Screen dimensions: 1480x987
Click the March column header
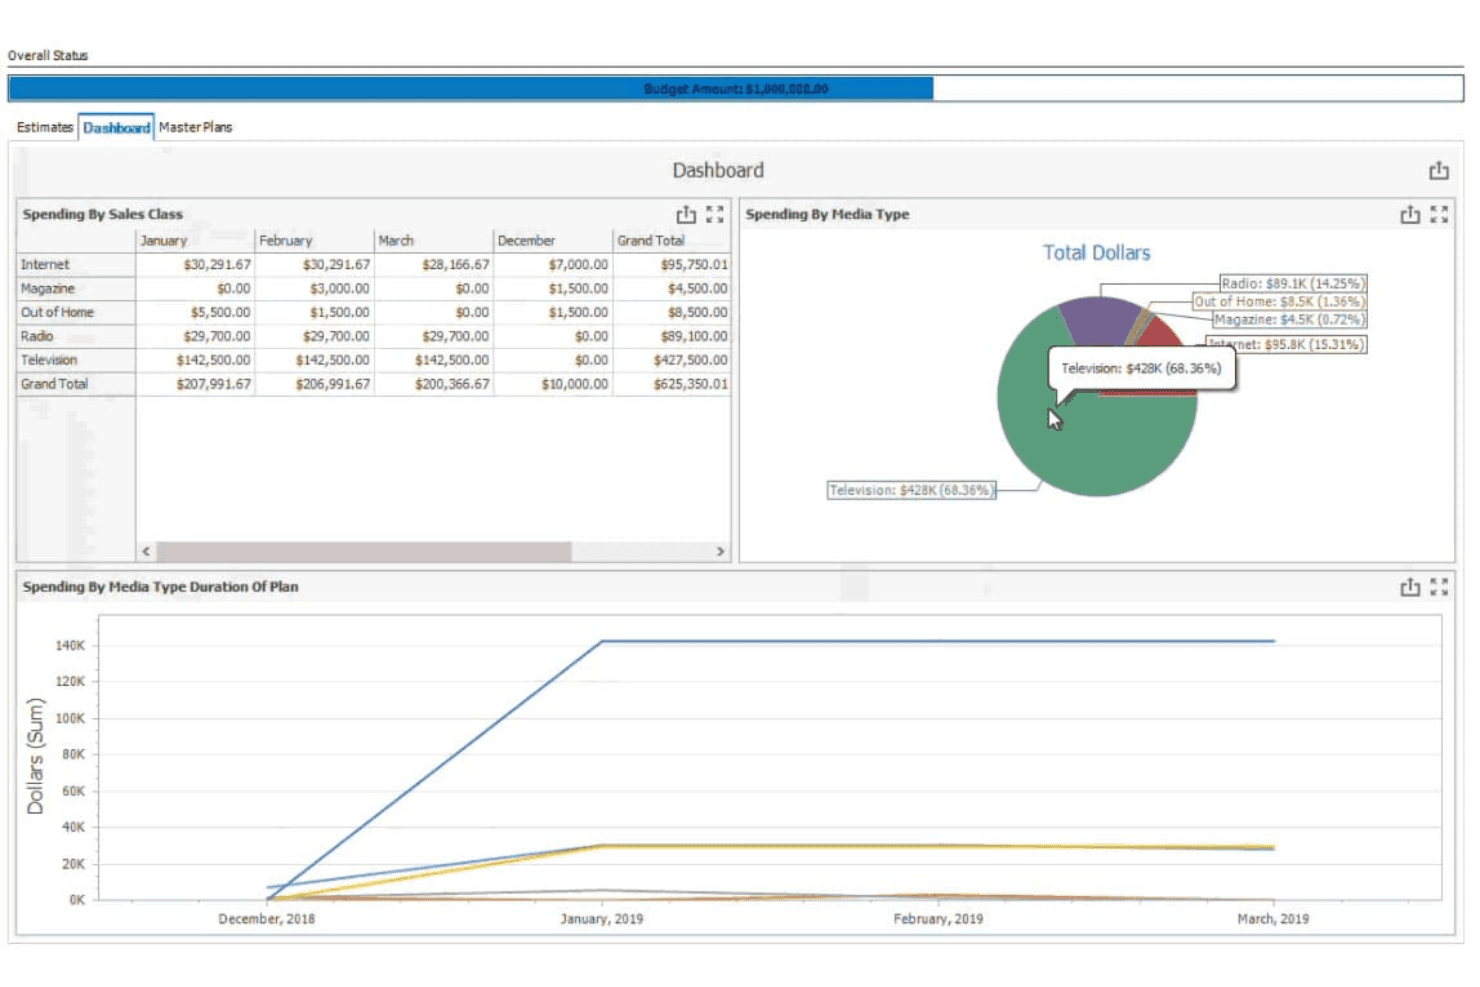click(434, 241)
